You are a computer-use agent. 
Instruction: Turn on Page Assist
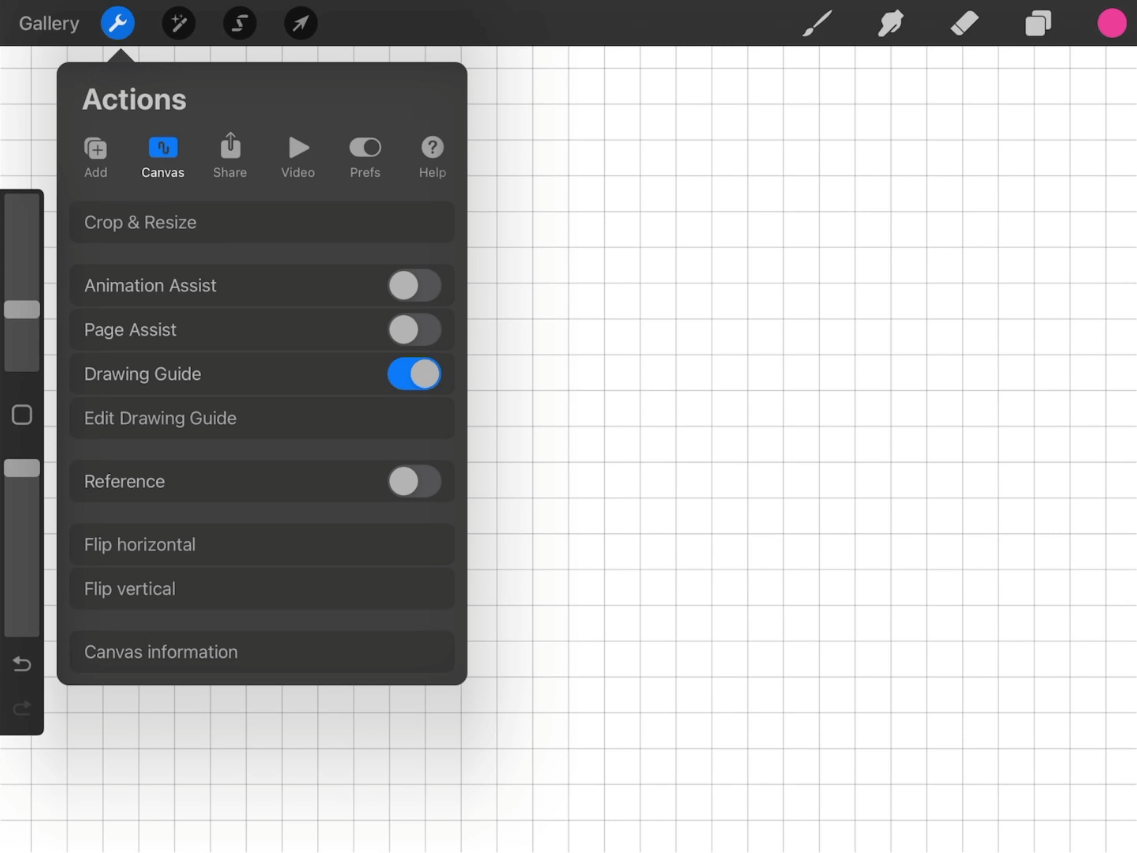(x=414, y=329)
